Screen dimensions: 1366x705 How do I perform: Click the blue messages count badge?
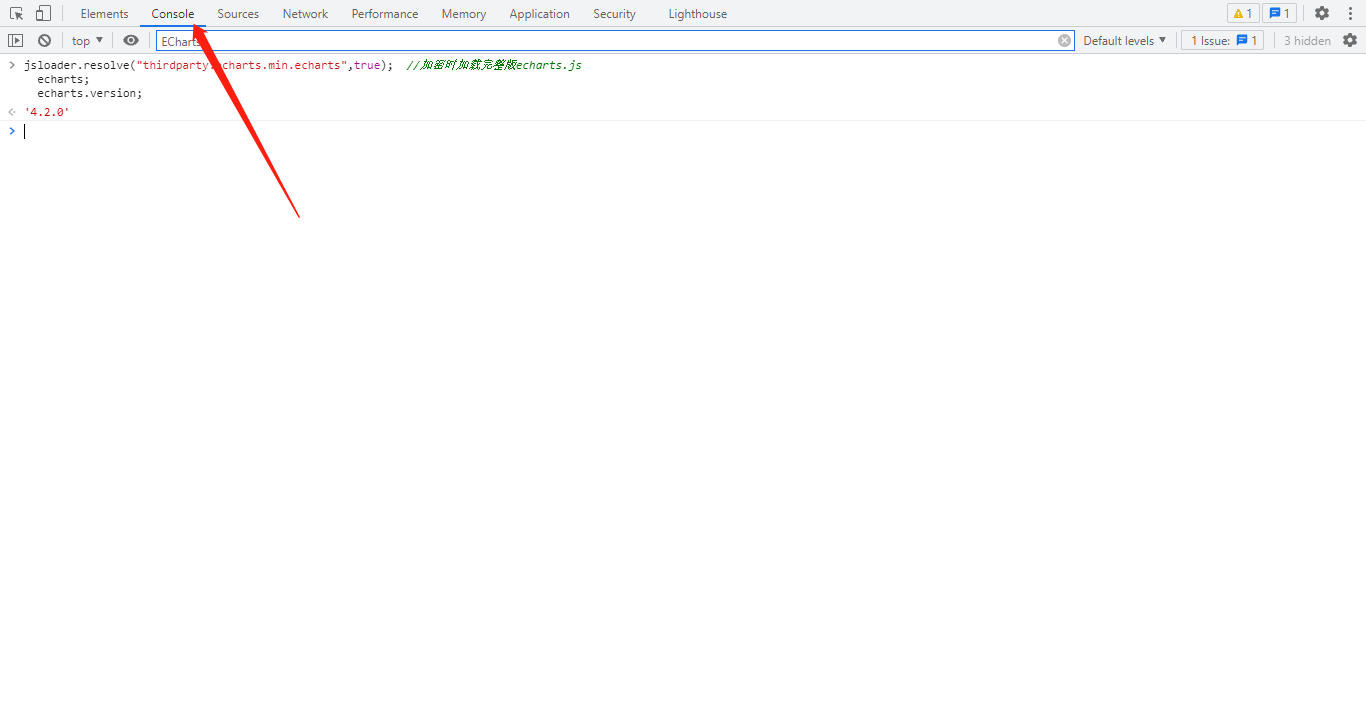1279,13
